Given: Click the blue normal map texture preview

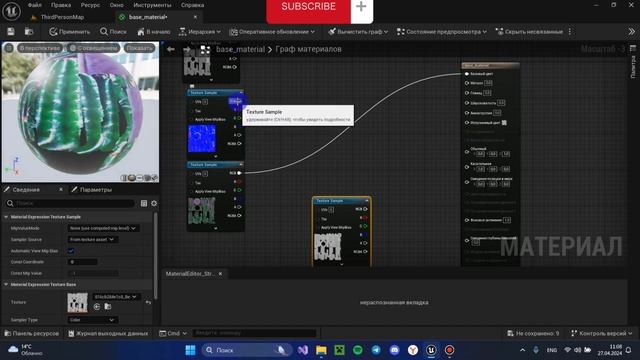Looking at the screenshot, I should pyautogui.click(x=202, y=139).
